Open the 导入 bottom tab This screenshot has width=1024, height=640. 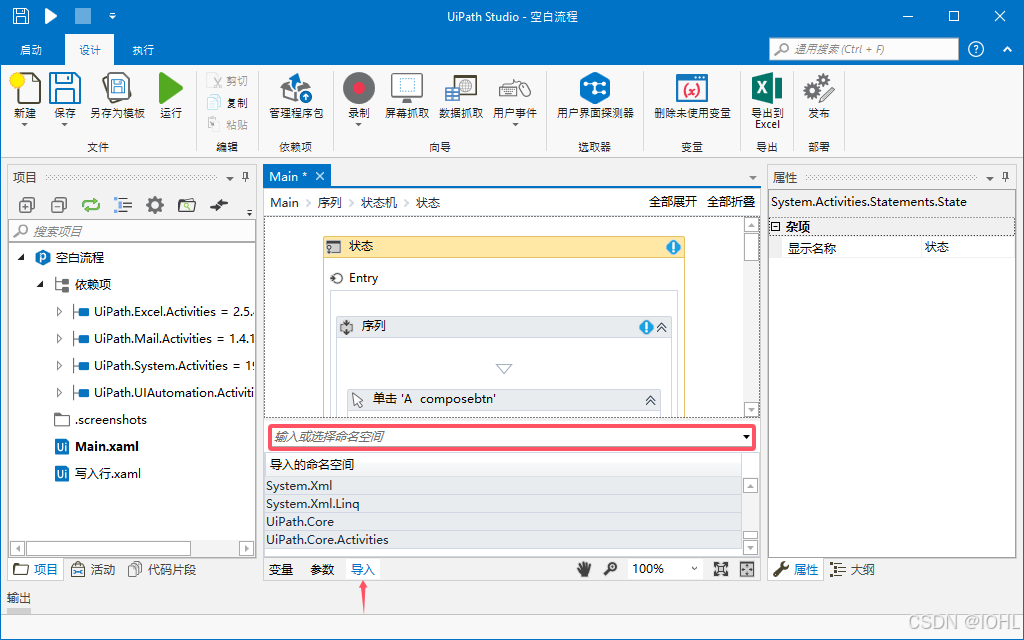point(362,569)
